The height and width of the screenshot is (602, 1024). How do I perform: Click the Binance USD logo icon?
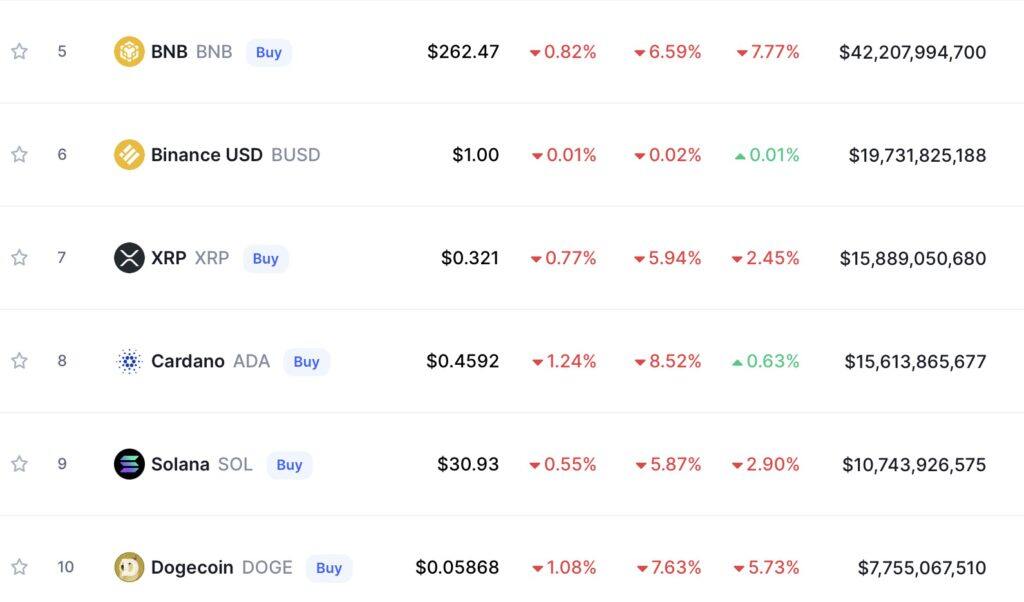coord(129,155)
